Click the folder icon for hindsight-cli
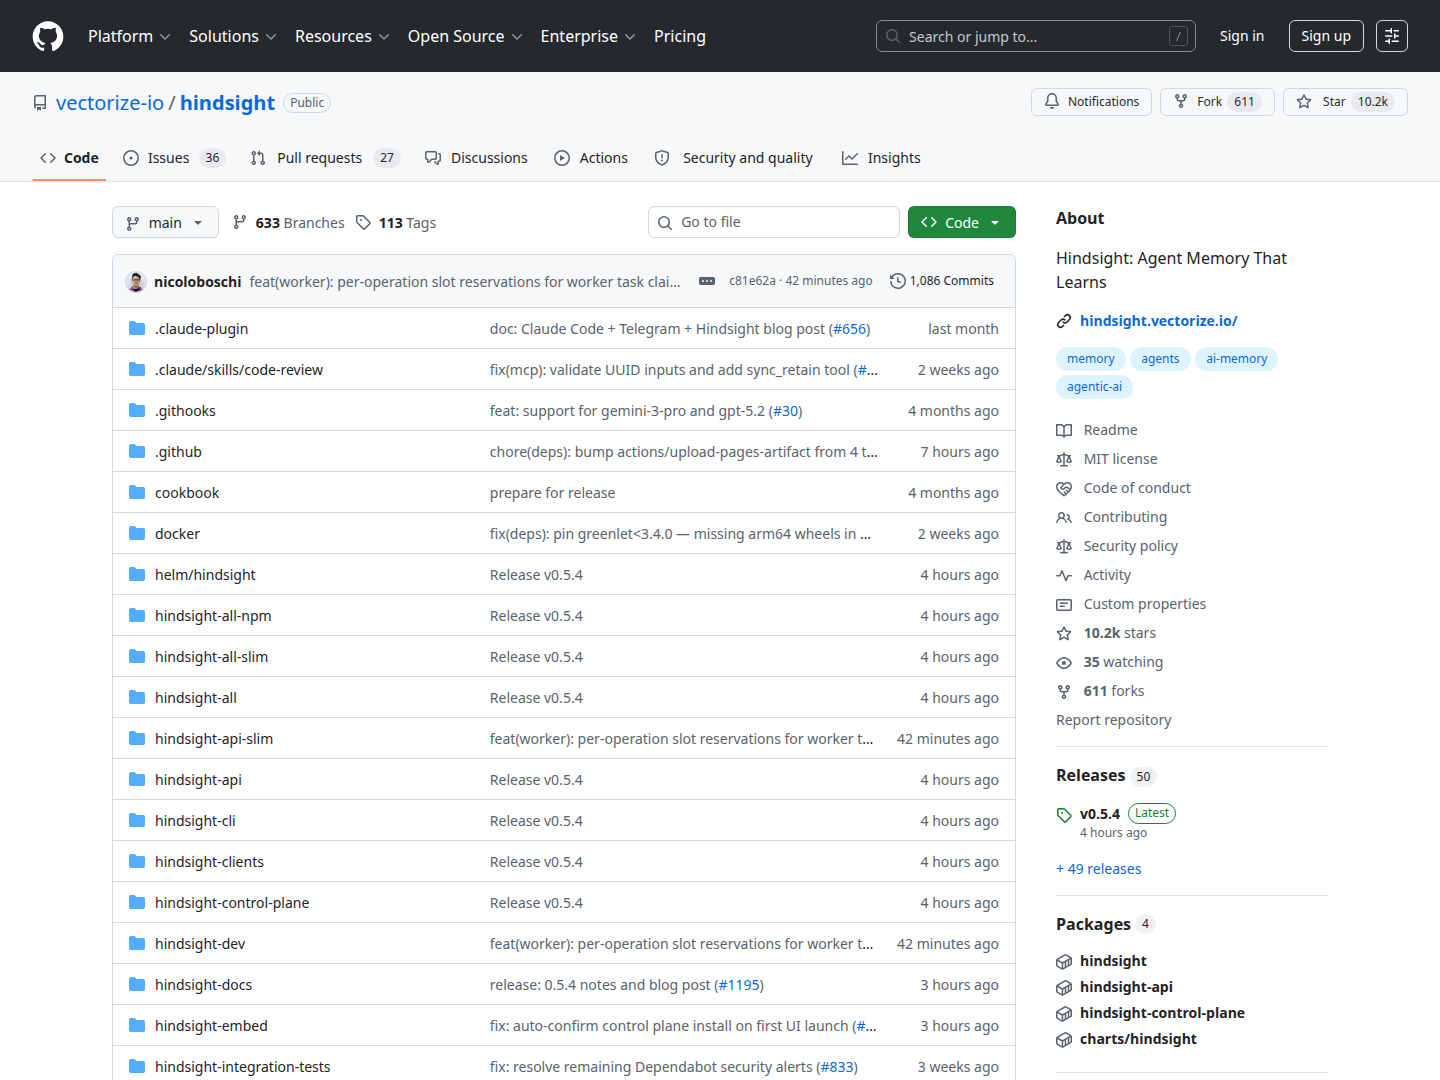The image size is (1440, 1080). tap(137, 821)
